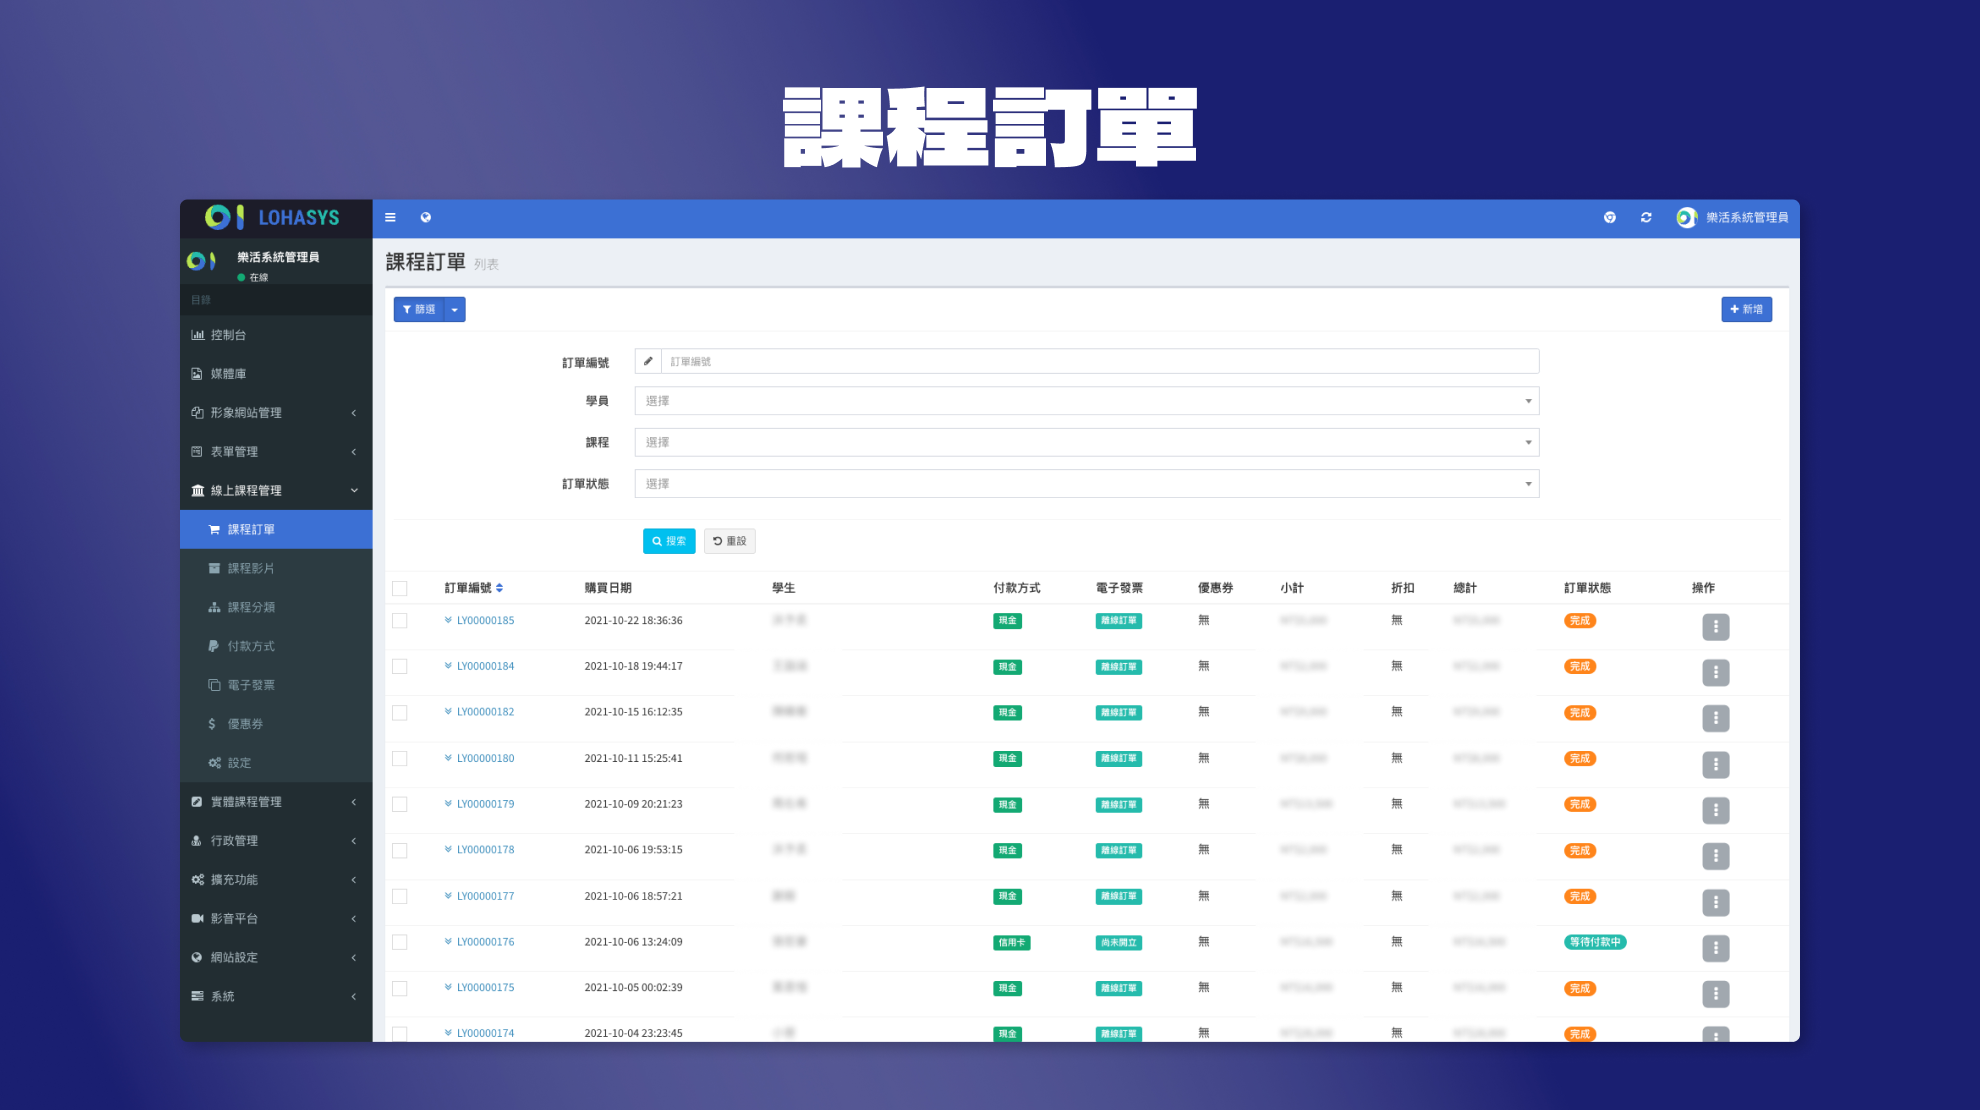The image size is (1981, 1110).
Task: Expand the 篩選 button dropdown arrow
Action: pos(455,310)
